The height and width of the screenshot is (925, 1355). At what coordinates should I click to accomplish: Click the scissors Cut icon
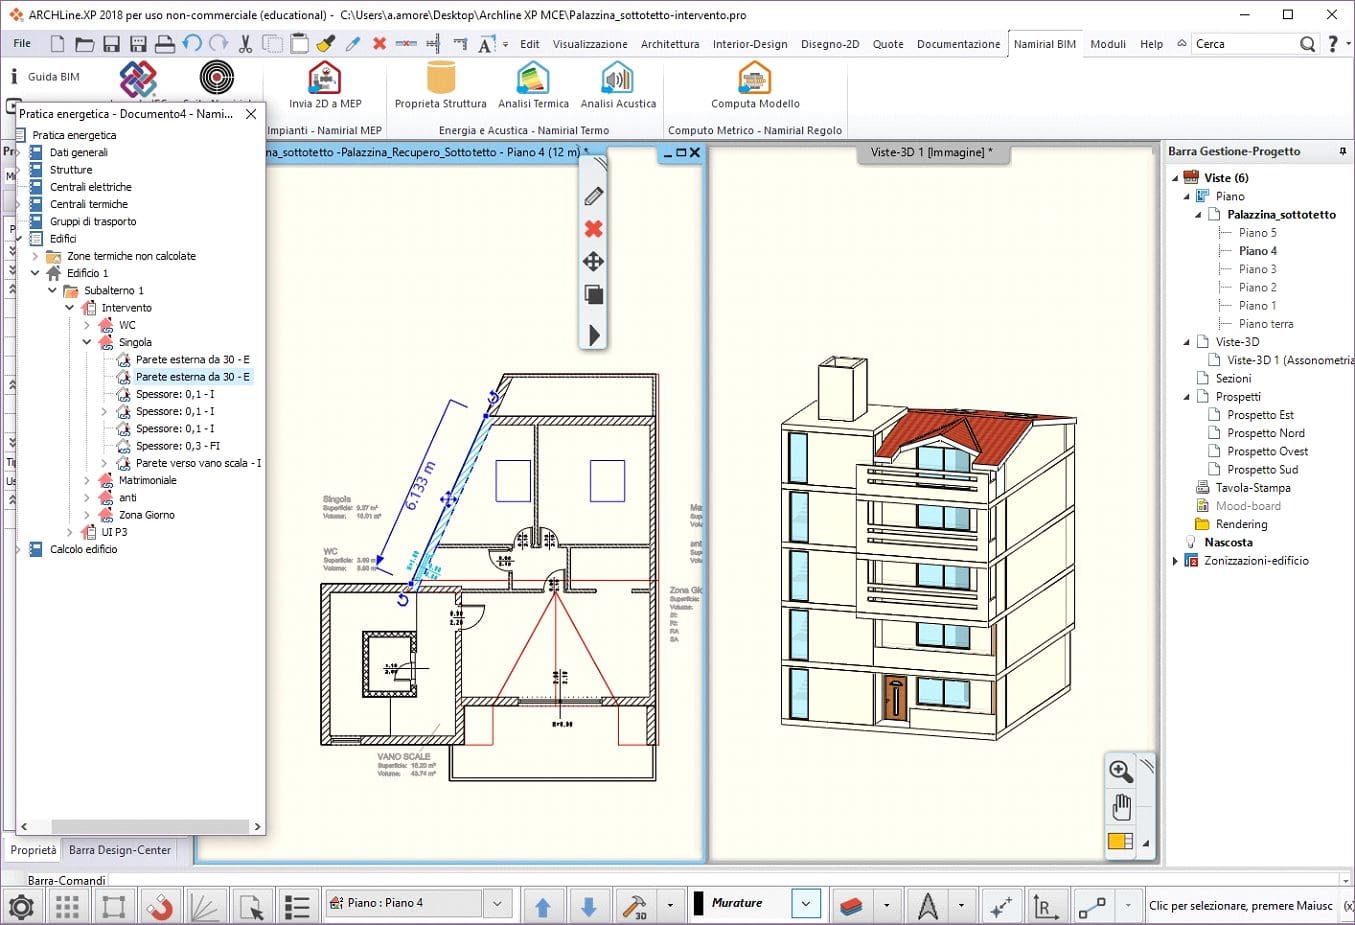[246, 44]
